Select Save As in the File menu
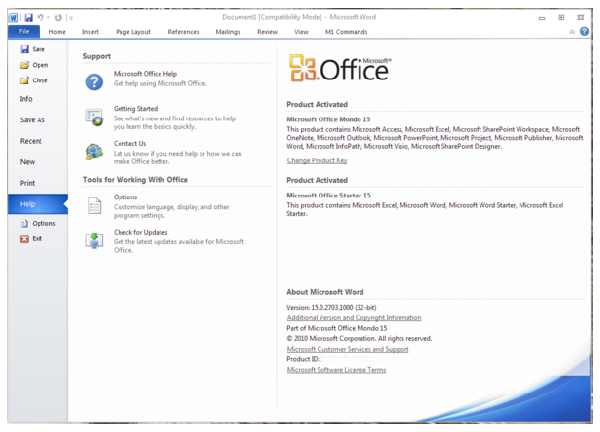This screenshot has width=600, height=432. coord(32,120)
